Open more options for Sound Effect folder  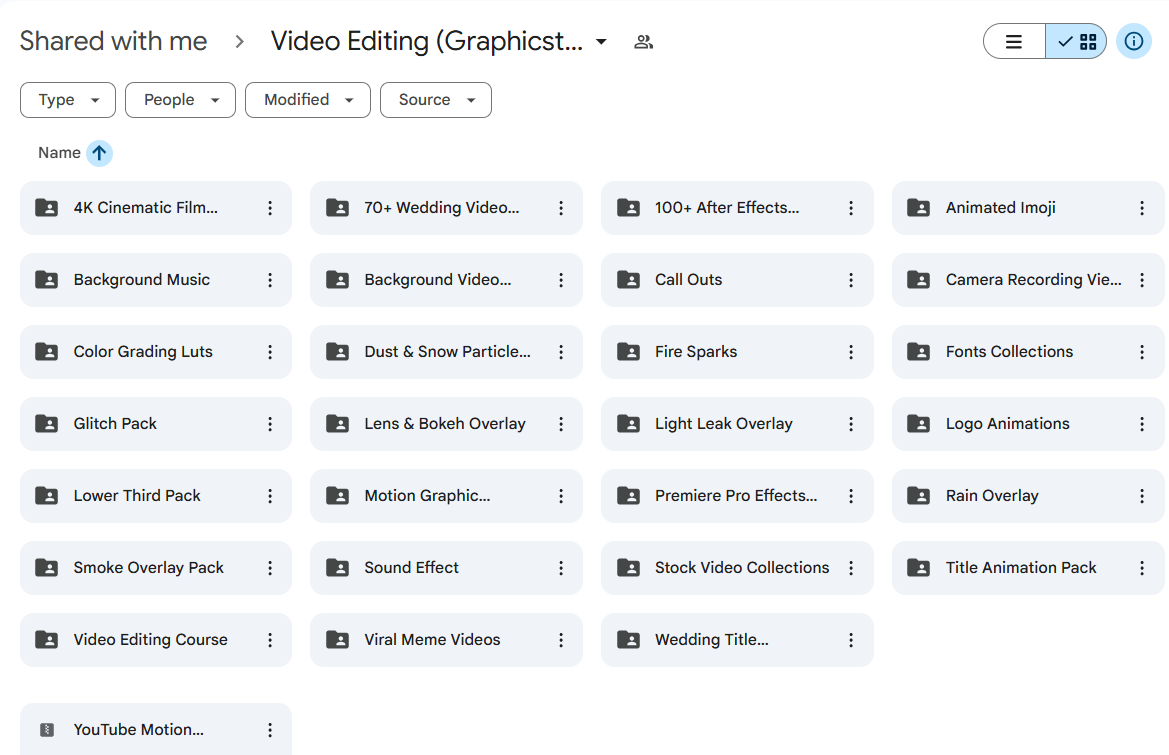[561, 568]
